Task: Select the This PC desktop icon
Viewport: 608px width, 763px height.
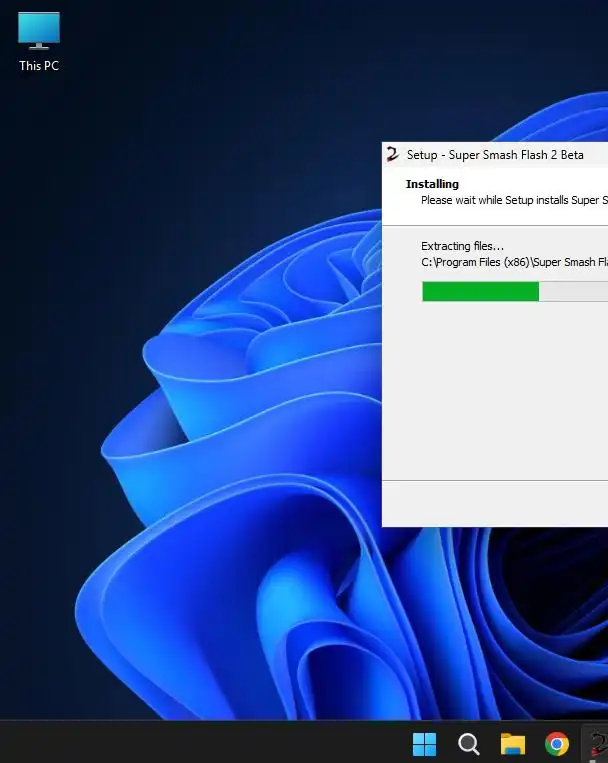Action: coord(39,42)
